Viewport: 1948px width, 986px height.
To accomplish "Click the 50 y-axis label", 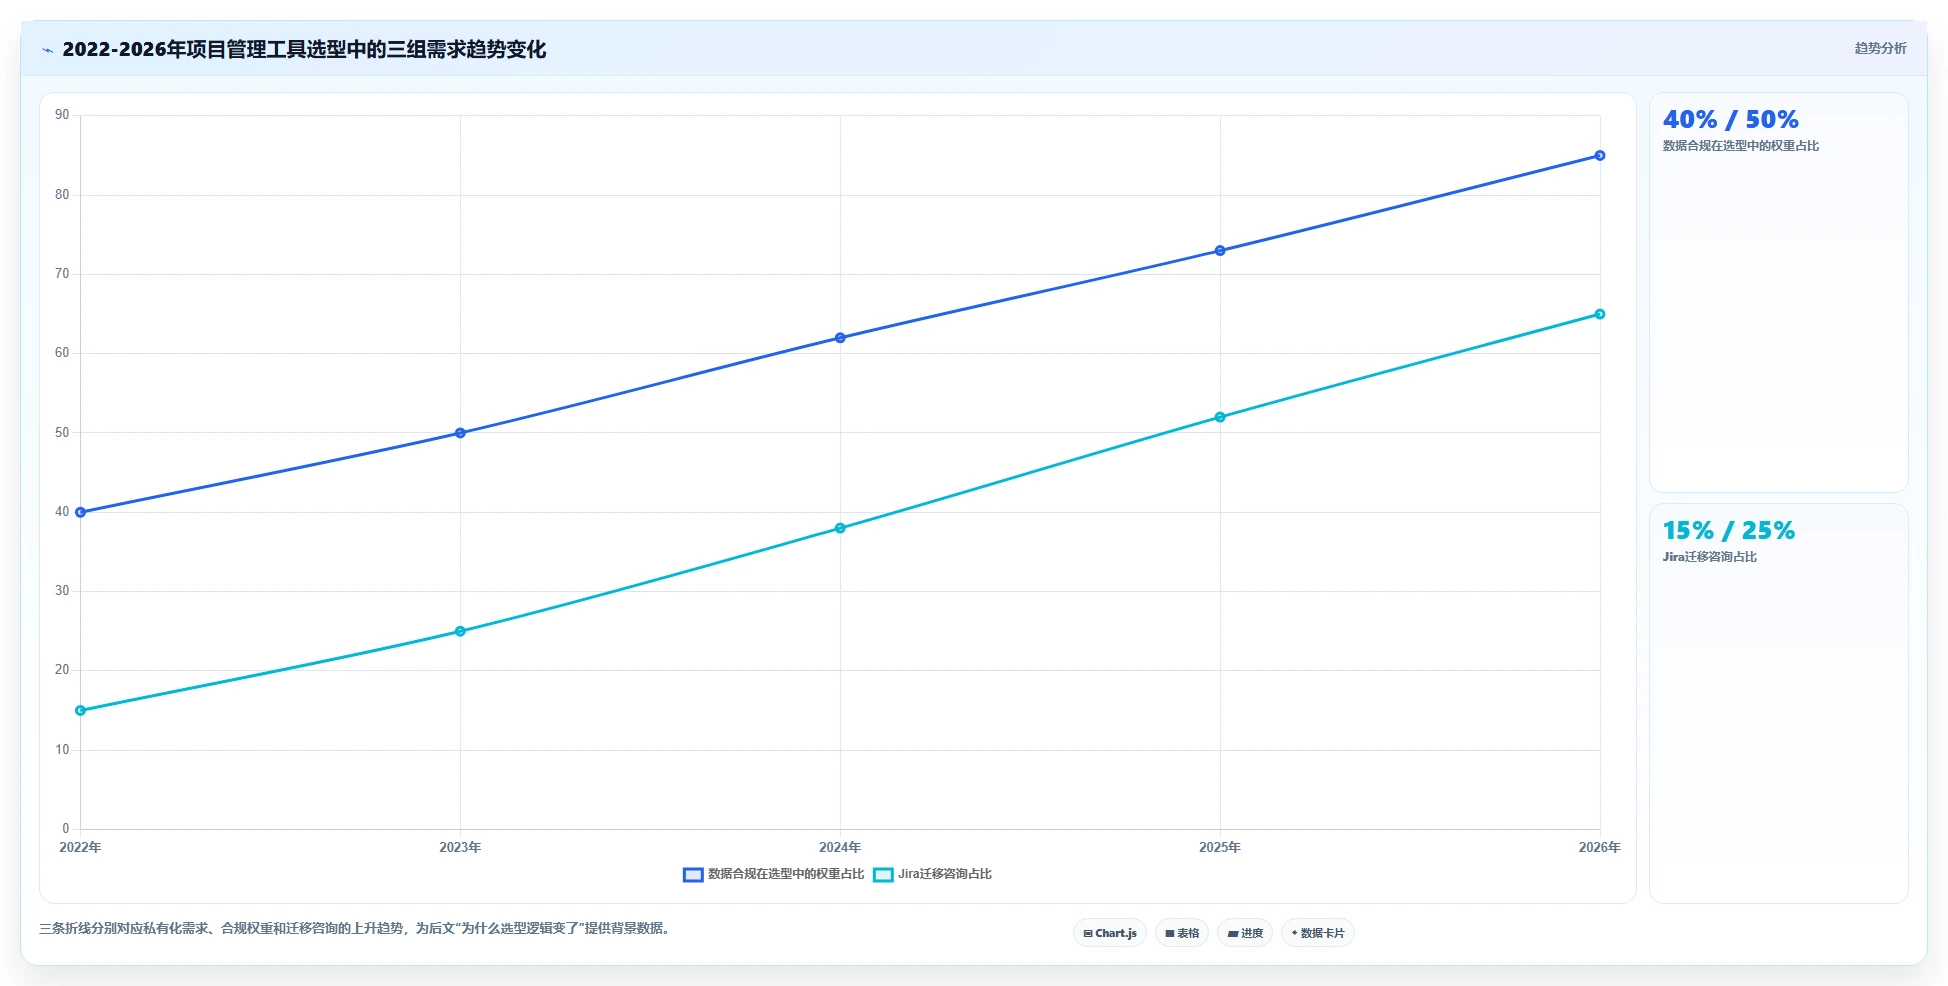I will click(x=62, y=432).
